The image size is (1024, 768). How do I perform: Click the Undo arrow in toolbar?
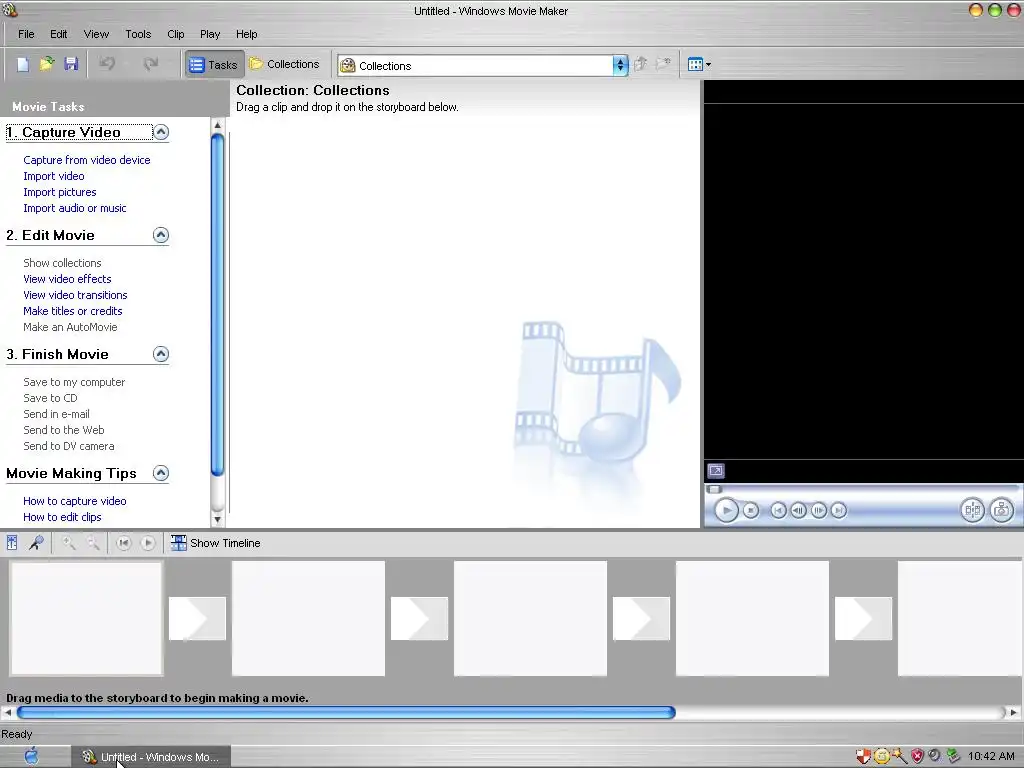pos(107,64)
